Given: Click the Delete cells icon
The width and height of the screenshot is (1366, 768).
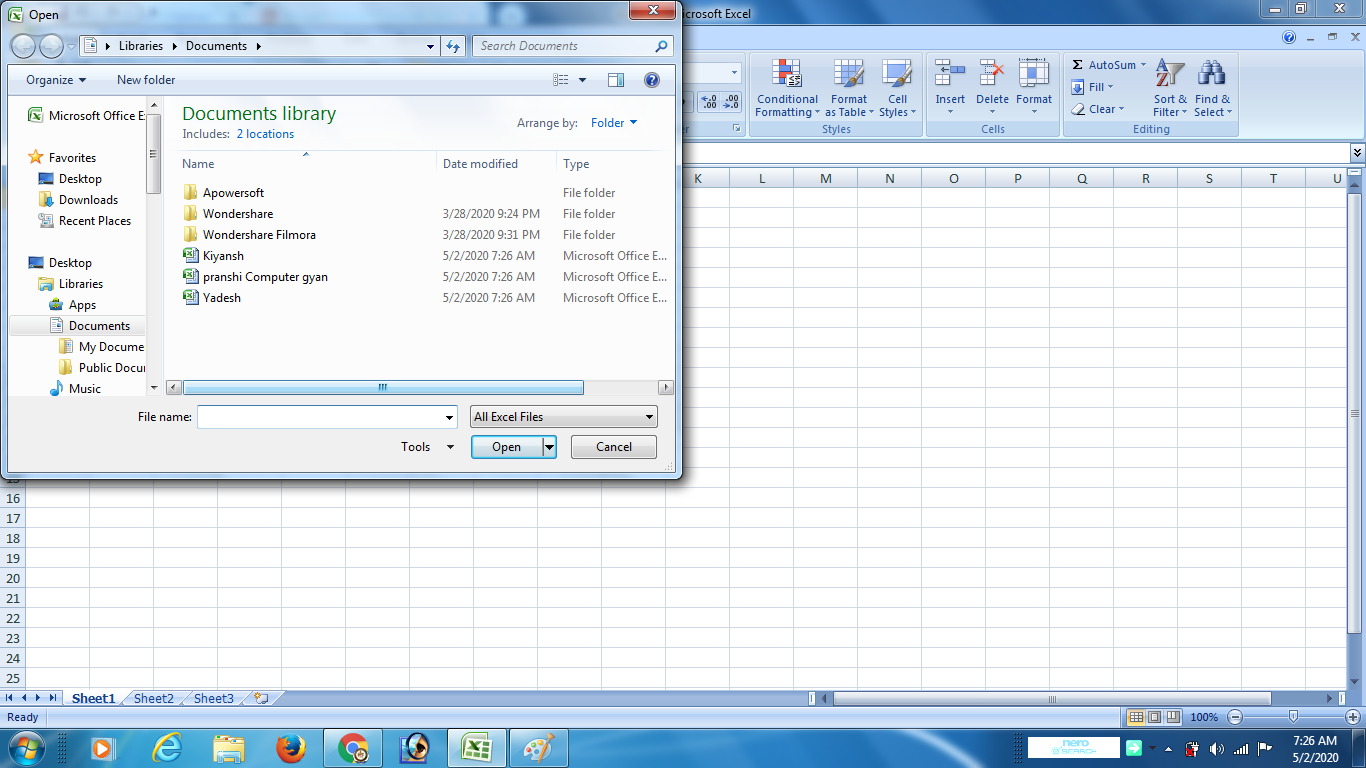Looking at the screenshot, I should pyautogui.click(x=992, y=73).
